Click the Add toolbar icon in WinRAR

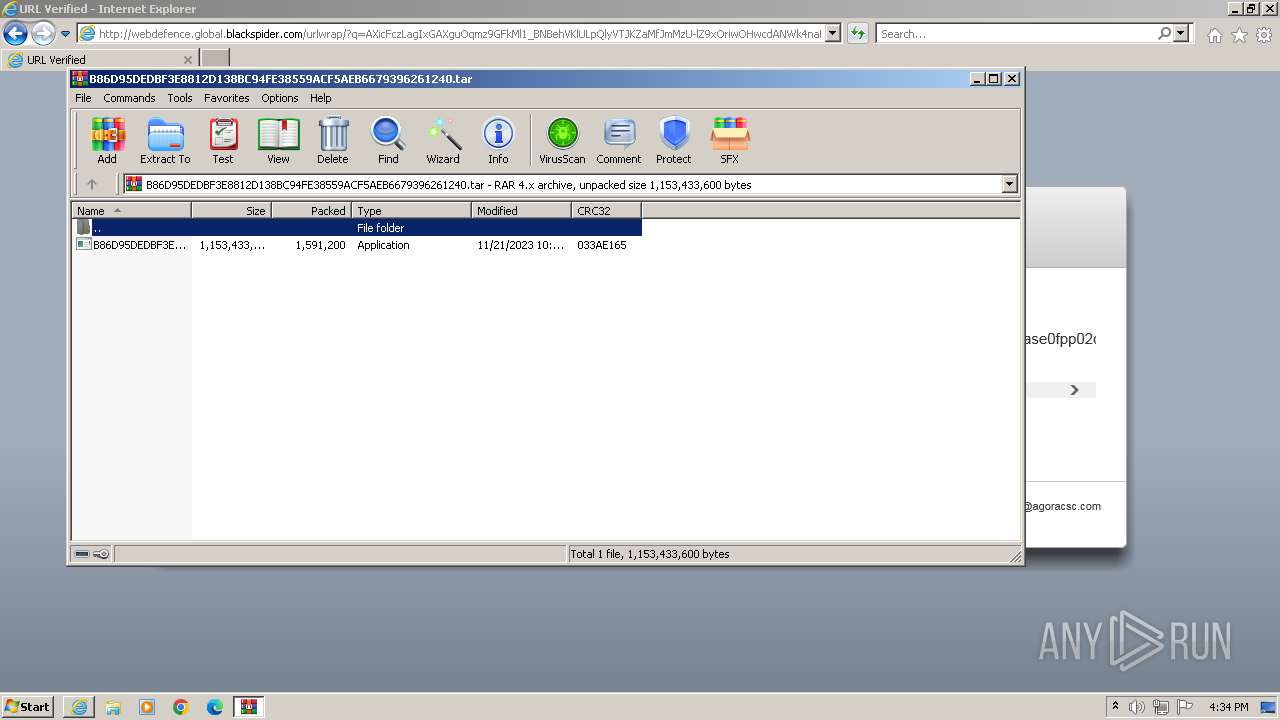(107, 141)
